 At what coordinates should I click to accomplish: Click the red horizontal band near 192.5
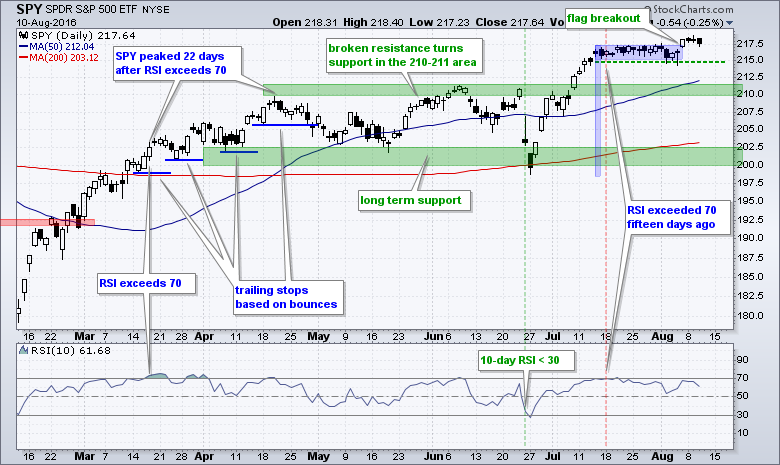pos(47,221)
